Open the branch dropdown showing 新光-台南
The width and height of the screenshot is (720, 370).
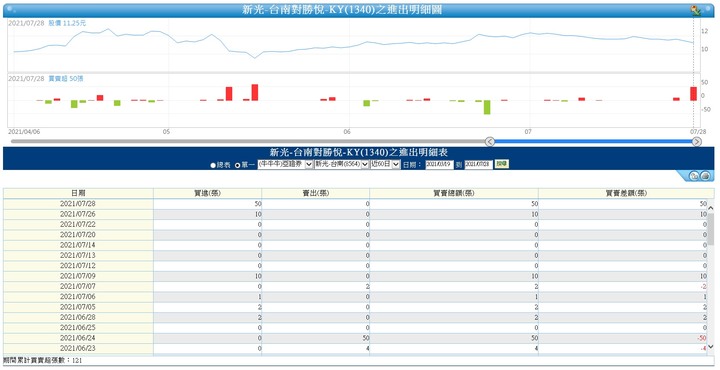[x=342, y=164]
